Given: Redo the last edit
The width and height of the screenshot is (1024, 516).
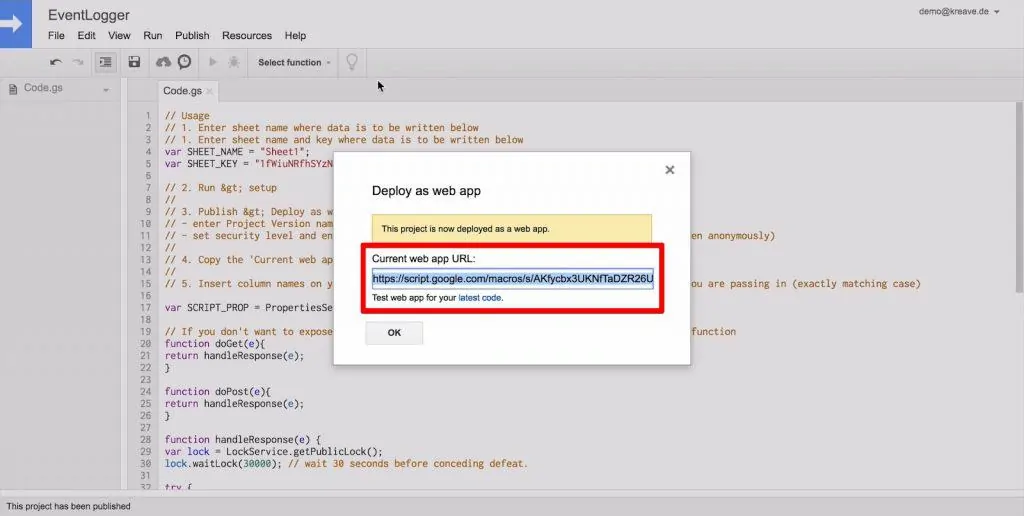Looking at the screenshot, I should click(78, 63).
